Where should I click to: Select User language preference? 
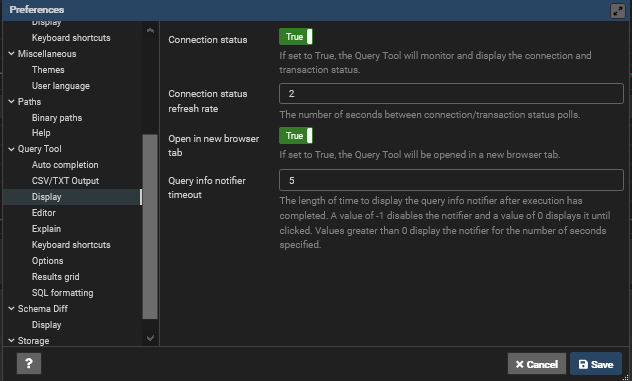[x=61, y=86]
